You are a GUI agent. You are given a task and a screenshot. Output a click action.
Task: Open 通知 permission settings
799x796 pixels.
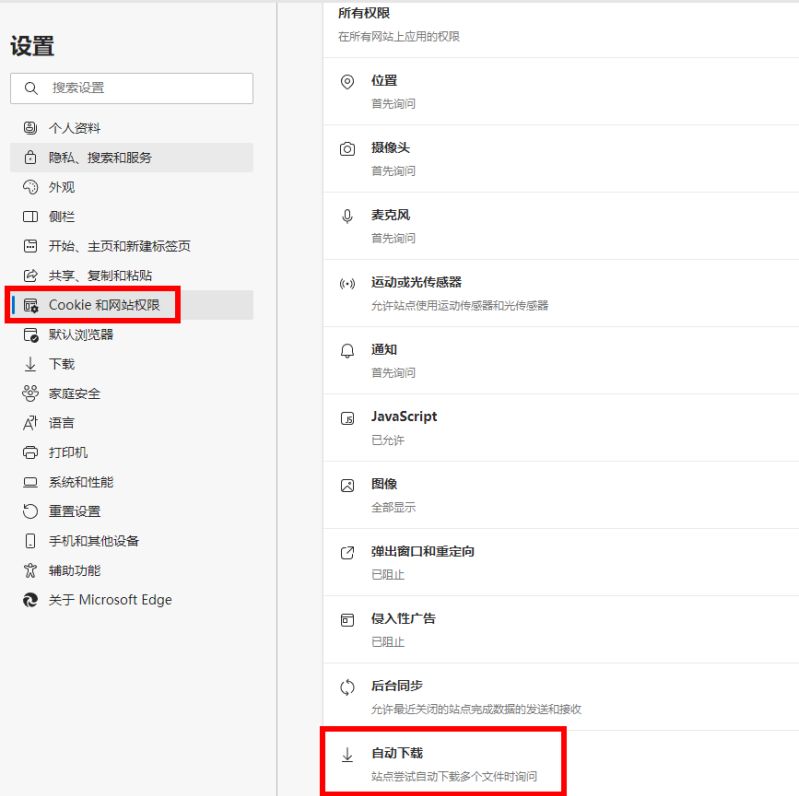pos(561,361)
